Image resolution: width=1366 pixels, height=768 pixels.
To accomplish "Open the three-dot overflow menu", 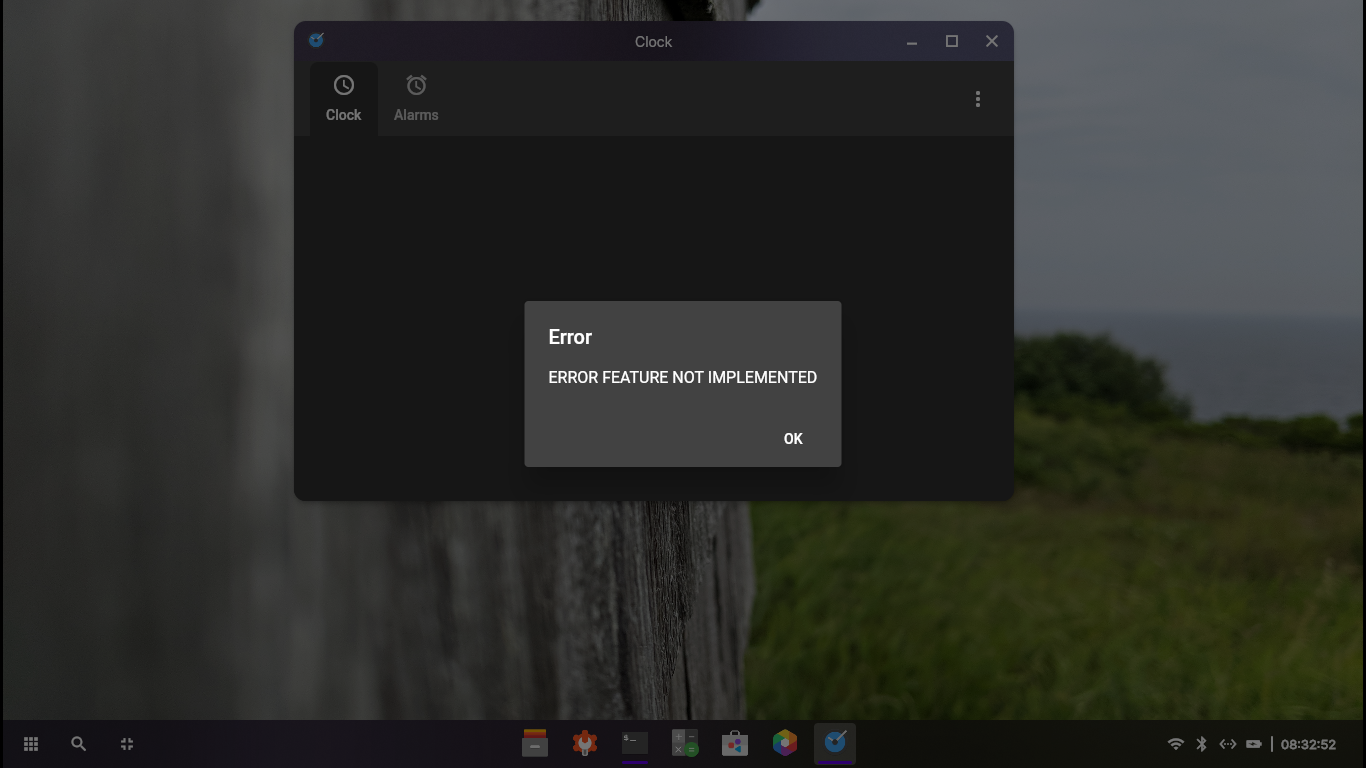I will tap(977, 99).
